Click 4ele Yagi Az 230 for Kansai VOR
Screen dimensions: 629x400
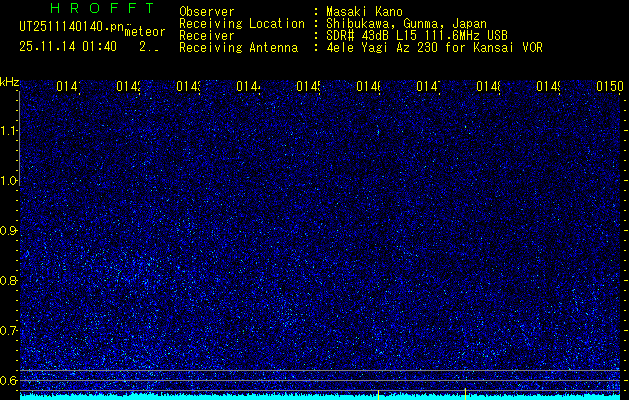click(434, 48)
